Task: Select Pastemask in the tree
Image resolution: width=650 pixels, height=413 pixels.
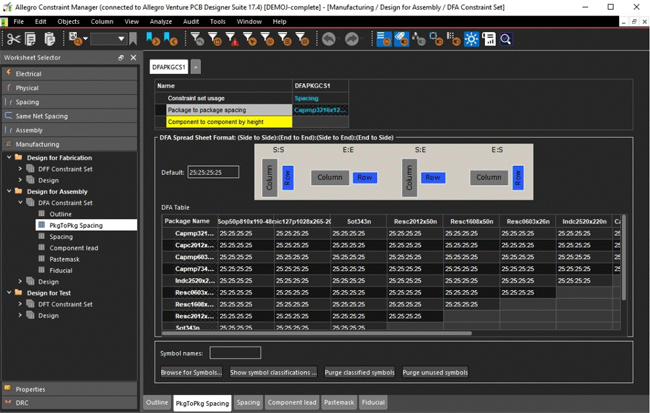Action: (x=64, y=259)
